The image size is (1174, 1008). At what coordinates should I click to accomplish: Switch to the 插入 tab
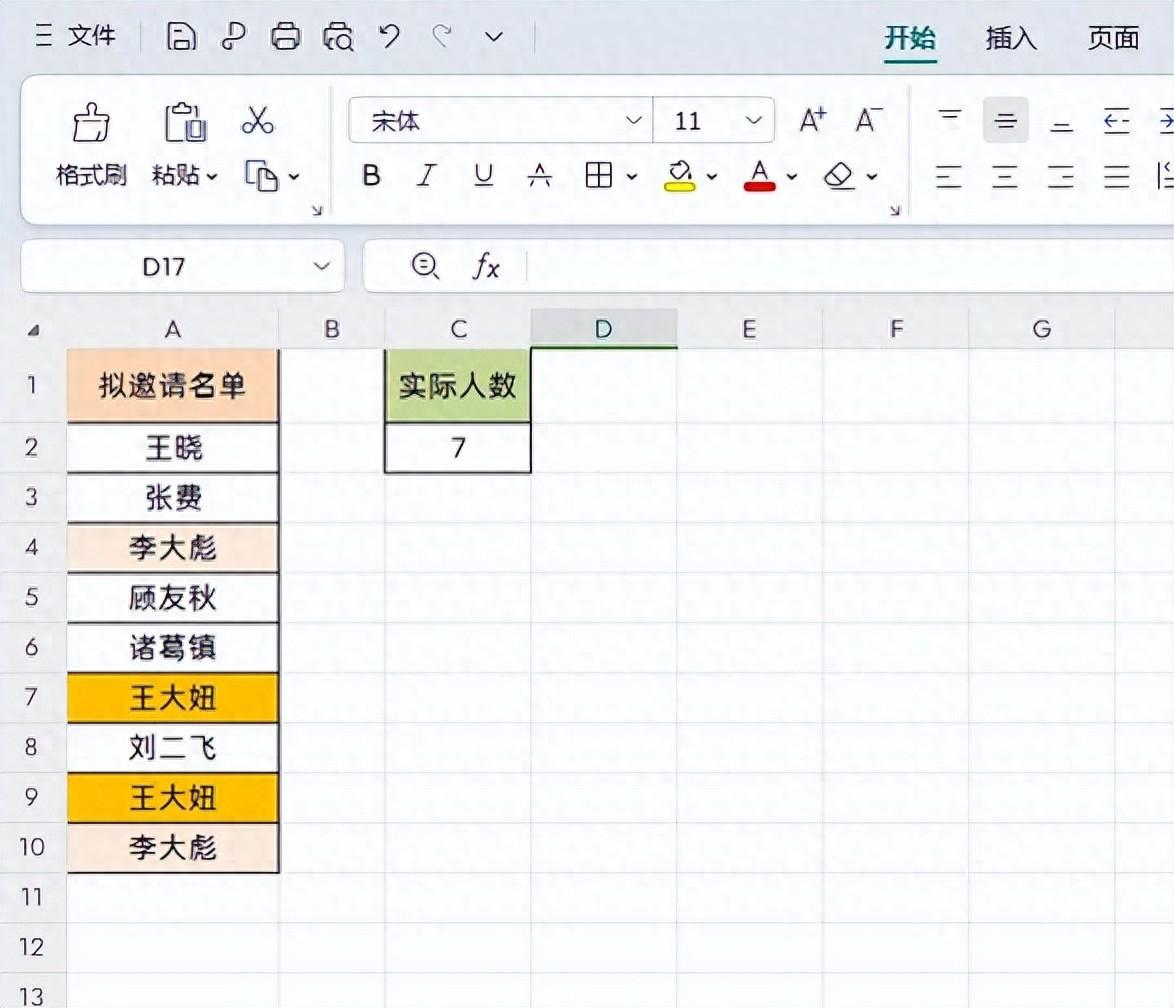(x=1011, y=37)
